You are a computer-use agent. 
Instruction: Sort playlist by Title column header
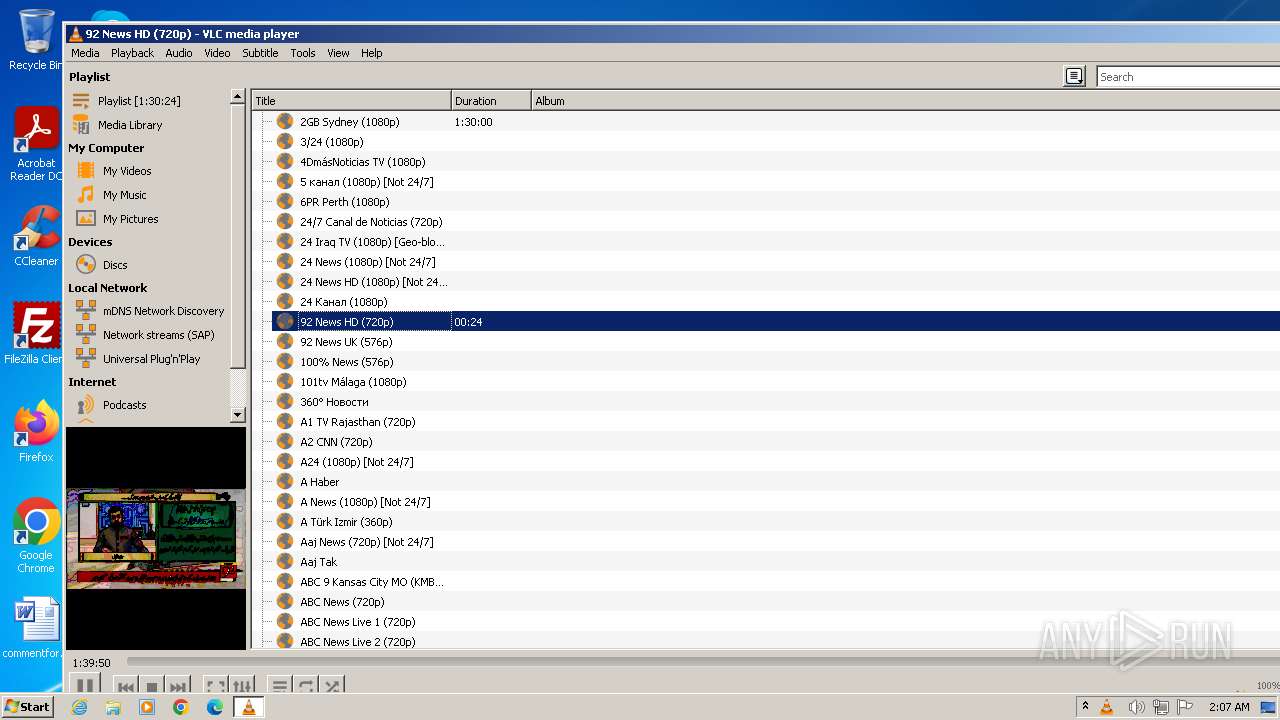click(x=351, y=101)
